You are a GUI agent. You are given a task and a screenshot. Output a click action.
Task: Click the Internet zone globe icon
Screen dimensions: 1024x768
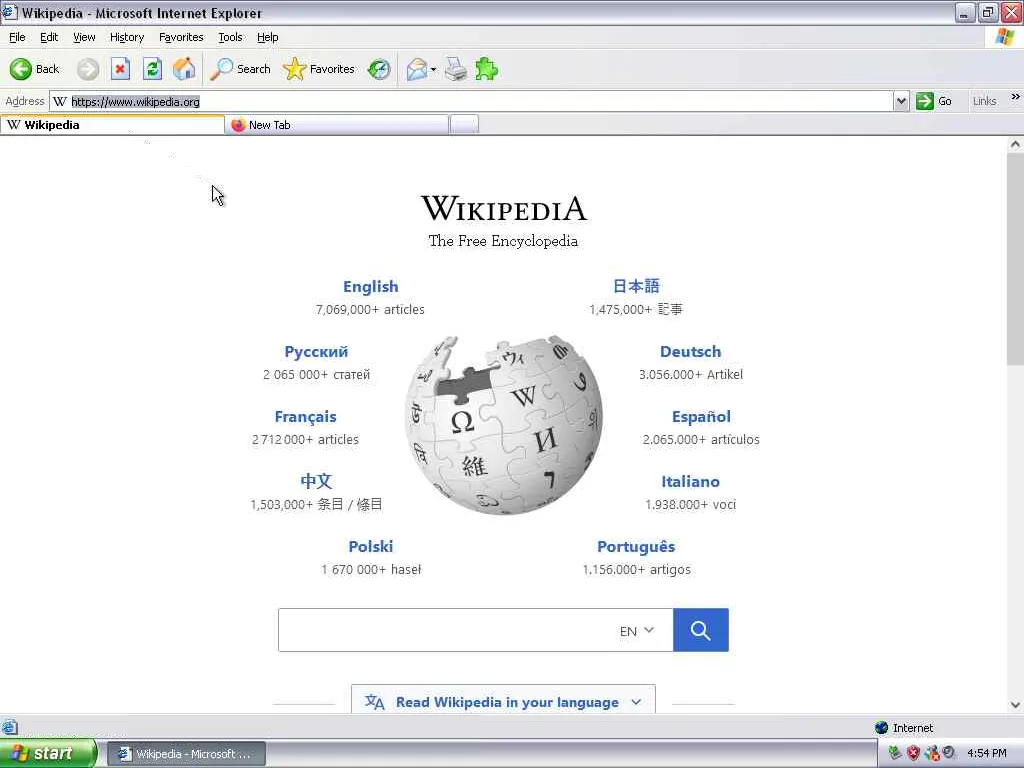pyautogui.click(x=881, y=728)
